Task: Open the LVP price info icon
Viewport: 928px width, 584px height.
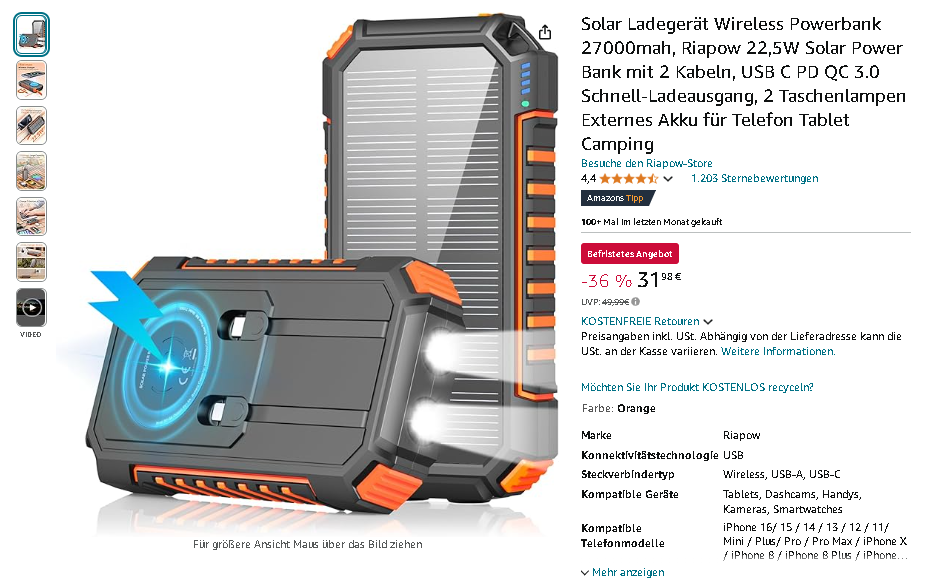Action: point(636,301)
